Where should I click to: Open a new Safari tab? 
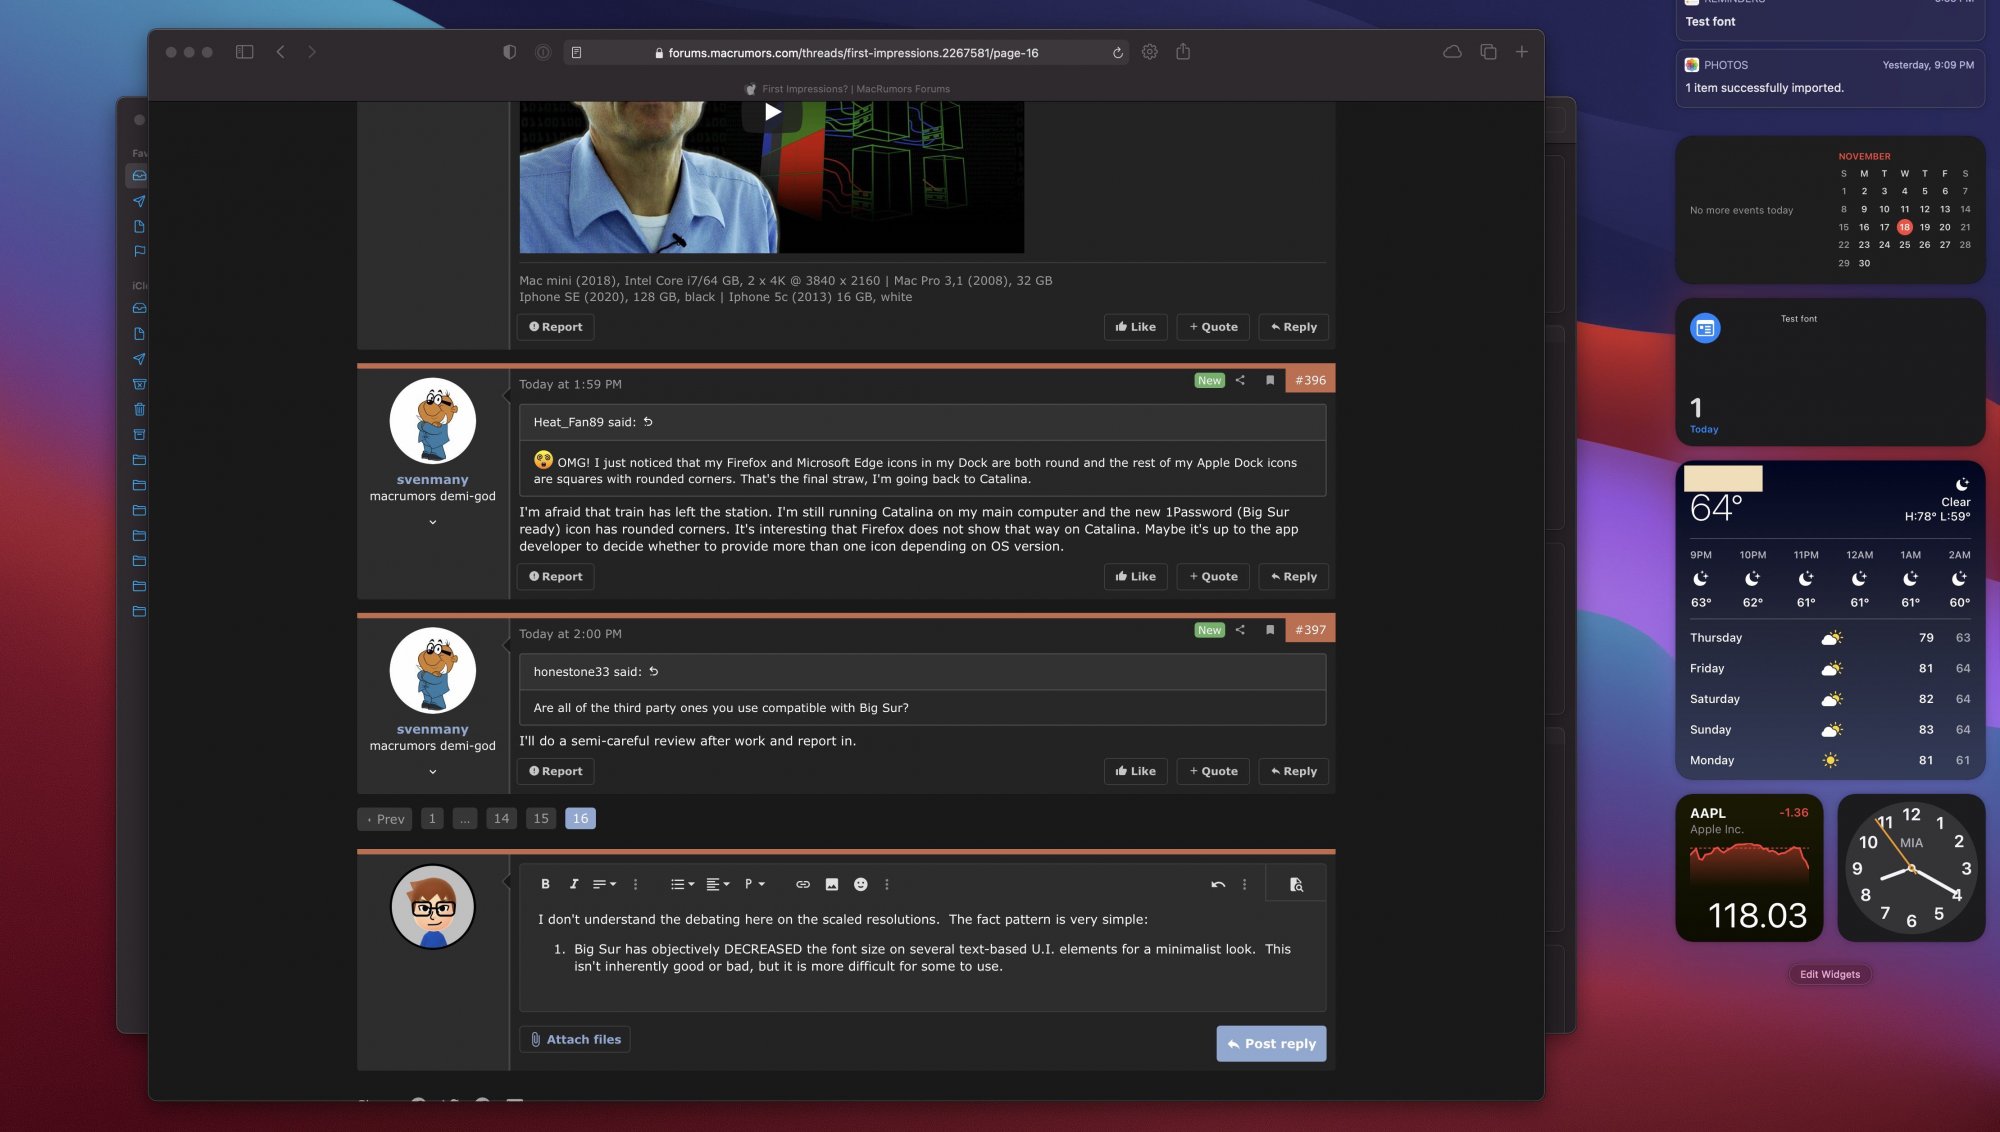[1521, 52]
